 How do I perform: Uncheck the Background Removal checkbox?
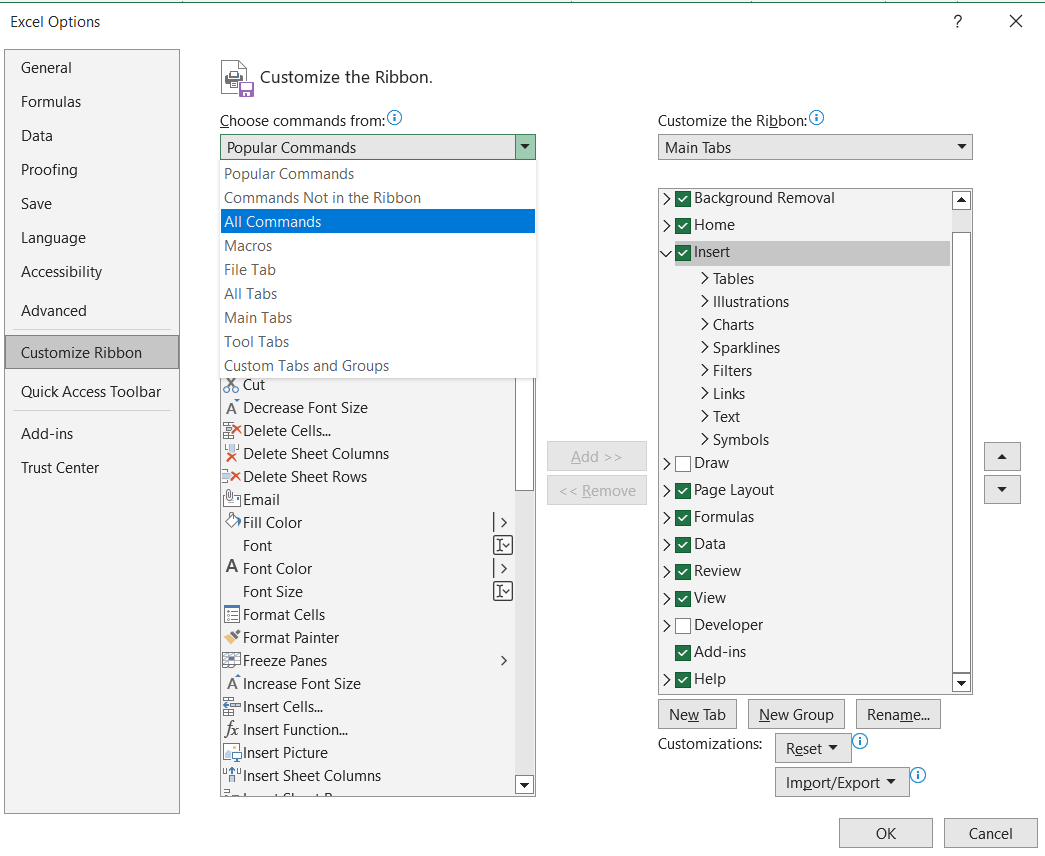click(x=682, y=199)
